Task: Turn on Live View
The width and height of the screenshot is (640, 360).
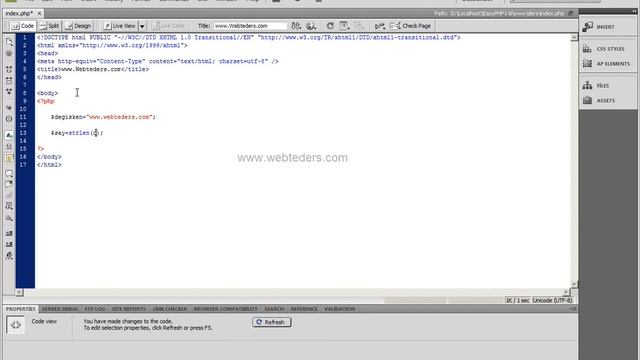Action: tap(120, 26)
